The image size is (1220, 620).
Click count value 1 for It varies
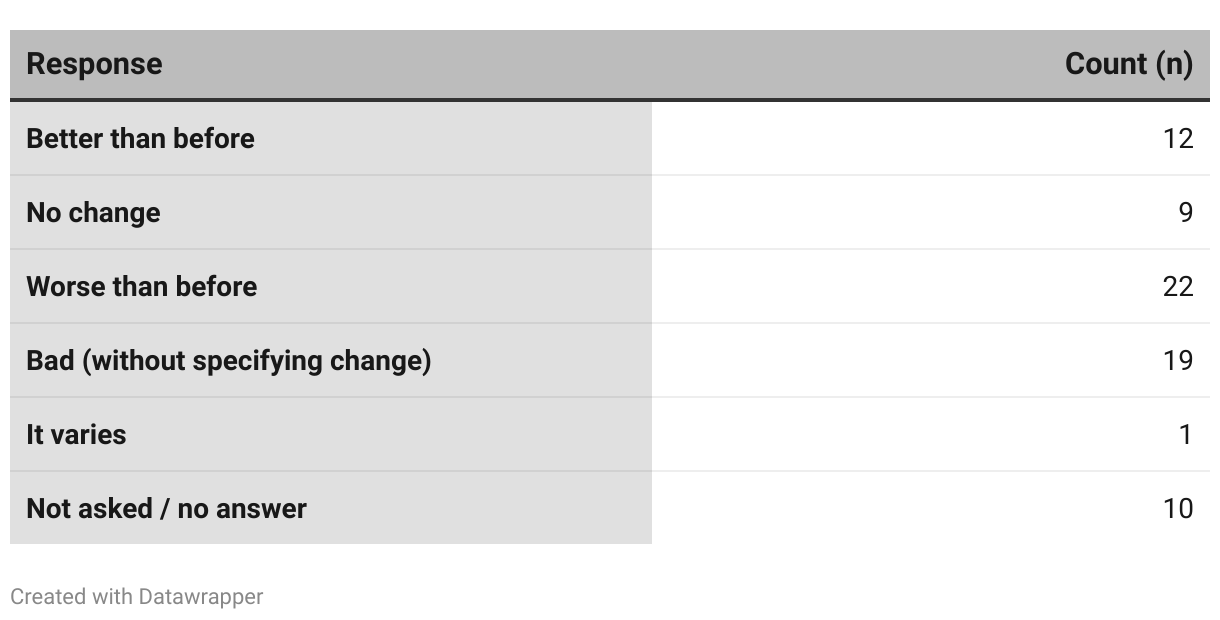[x=1185, y=434]
